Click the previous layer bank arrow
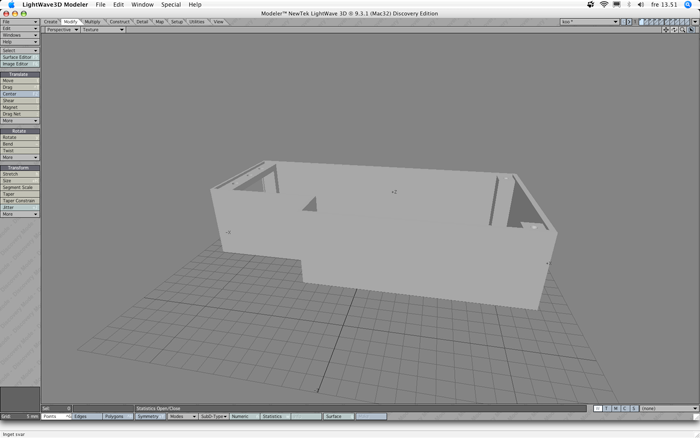Screen dimensions: 700x438 [x=624, y=21]
